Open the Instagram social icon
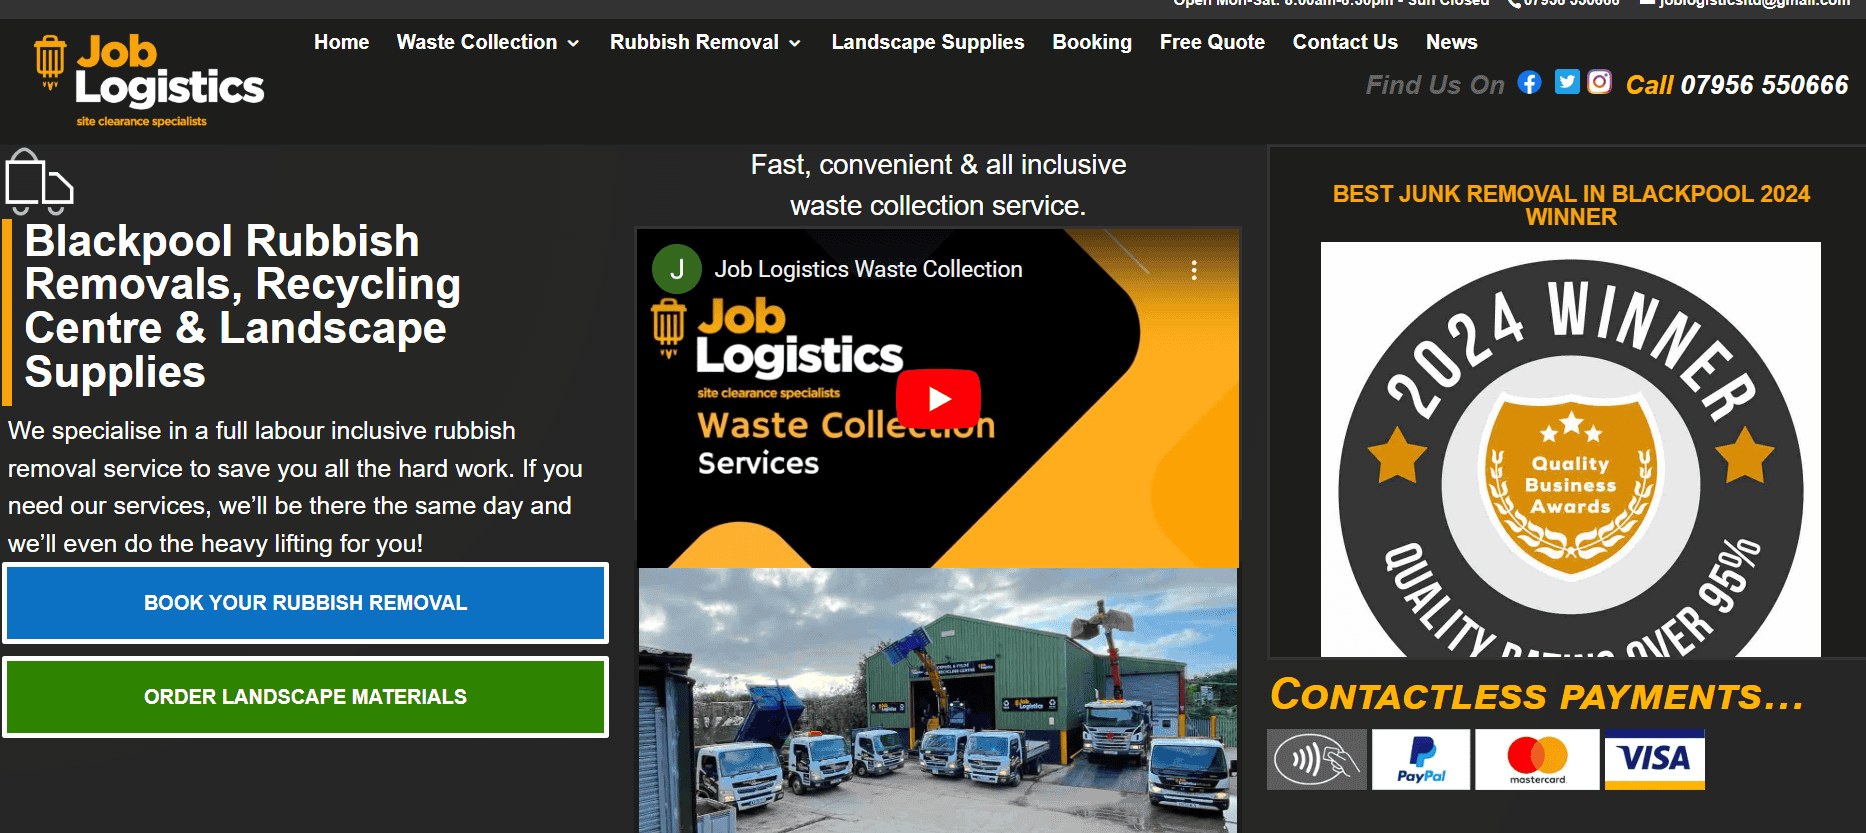The width and height of the screenshot is (1866, 833). point(1600,82)
